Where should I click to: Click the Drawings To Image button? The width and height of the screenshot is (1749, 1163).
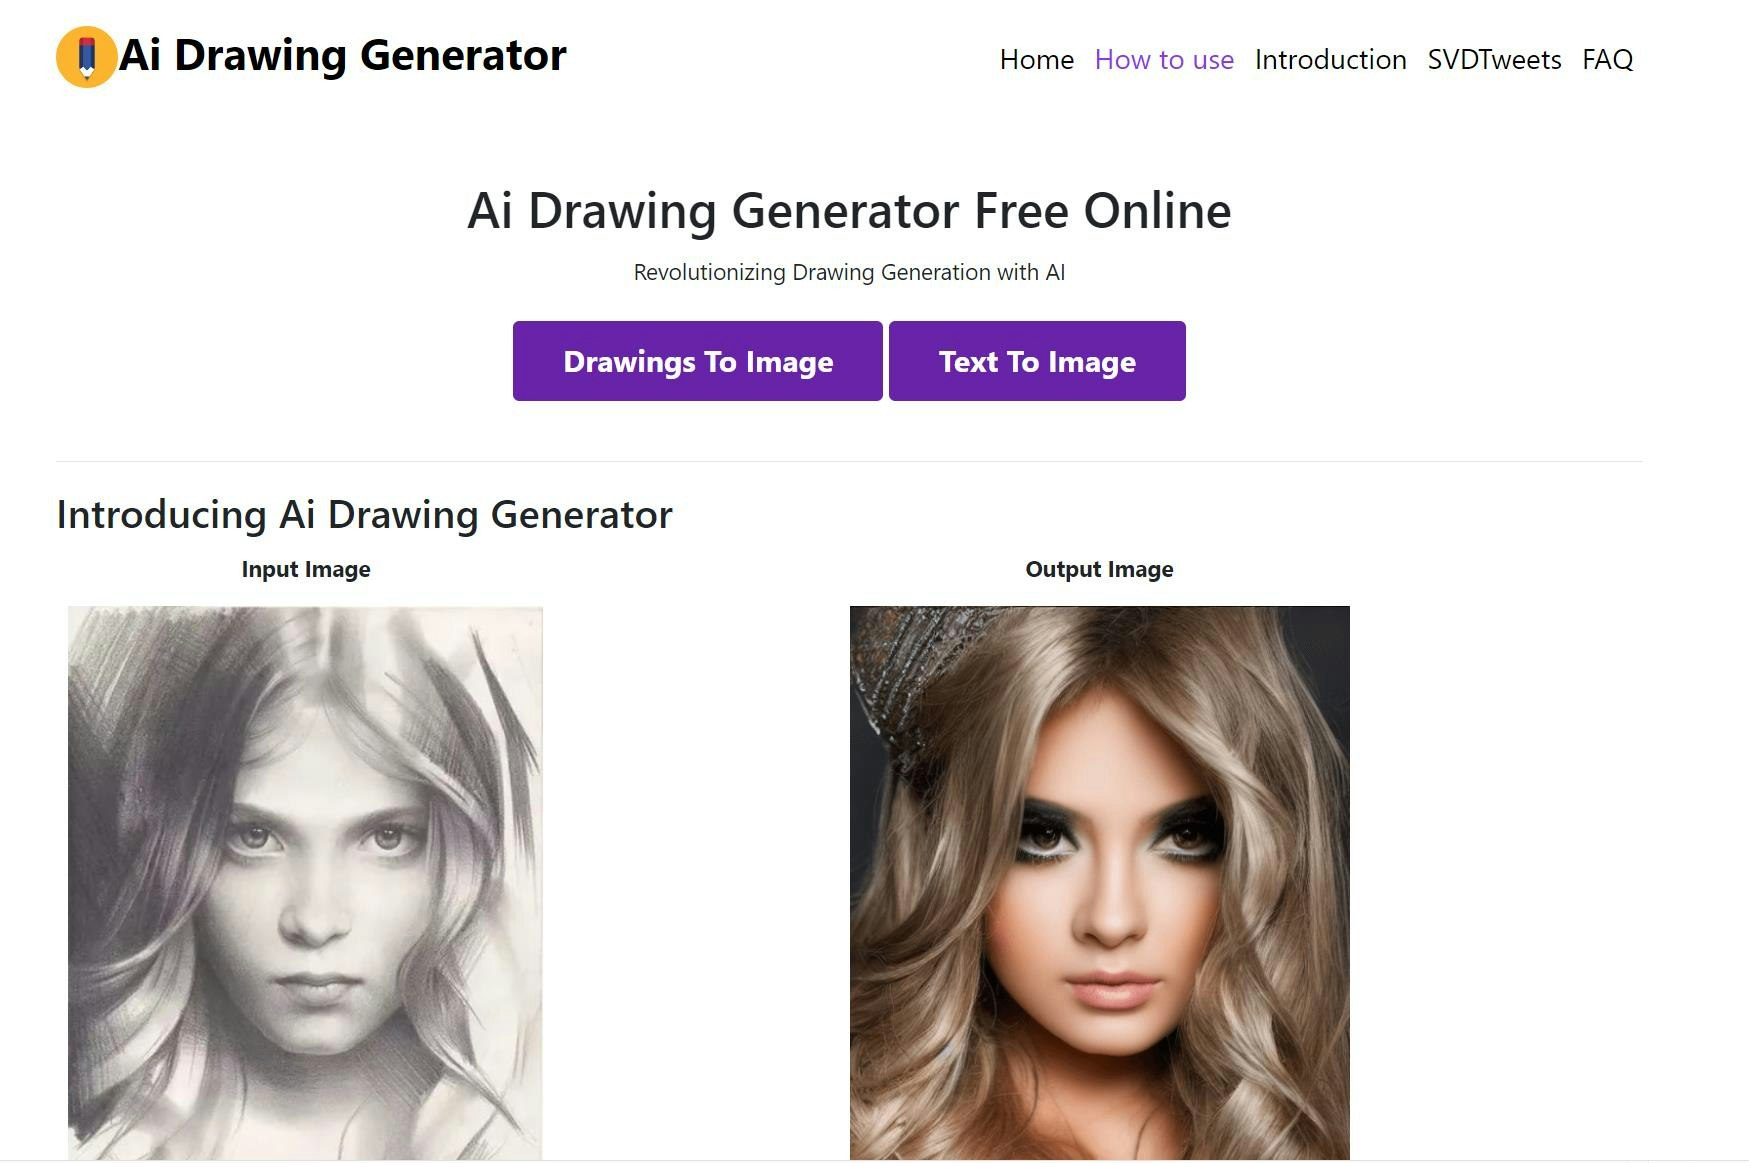[x=698, y=361]
